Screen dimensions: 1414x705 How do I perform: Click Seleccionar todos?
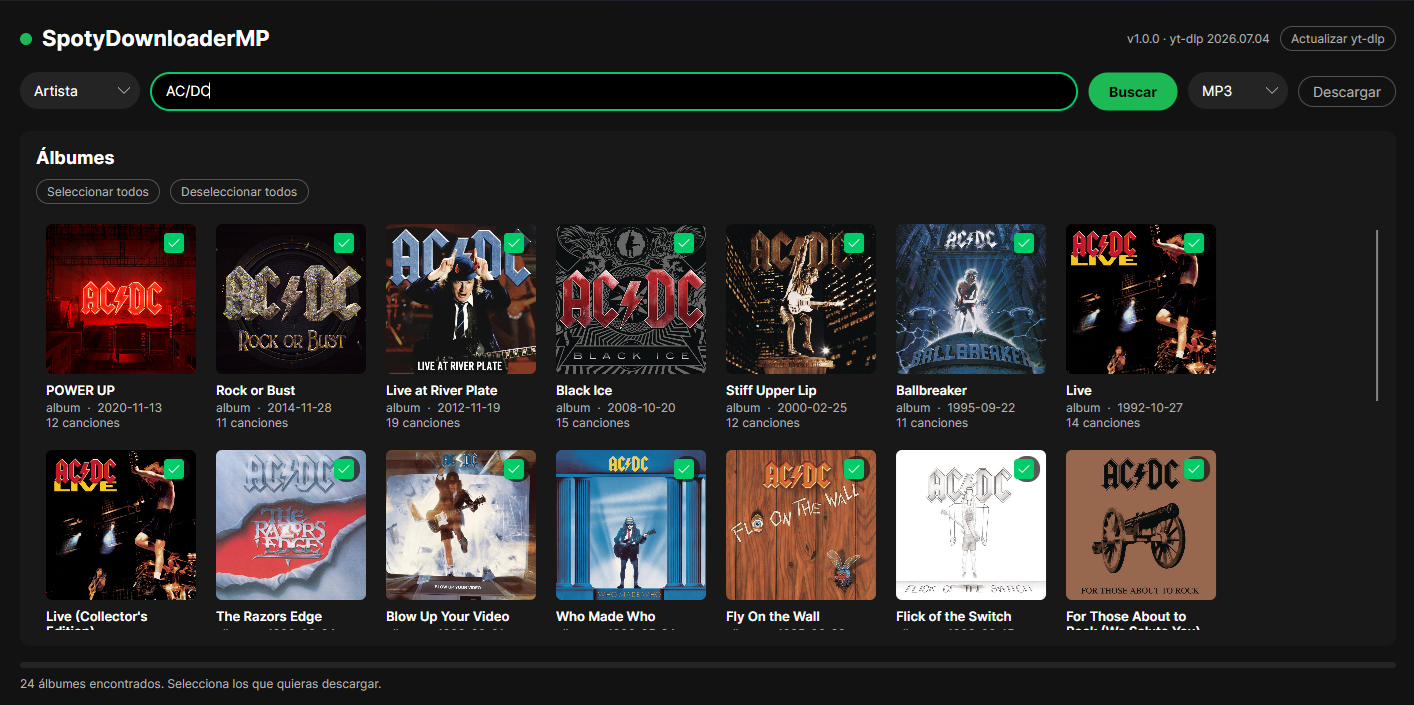98,191
